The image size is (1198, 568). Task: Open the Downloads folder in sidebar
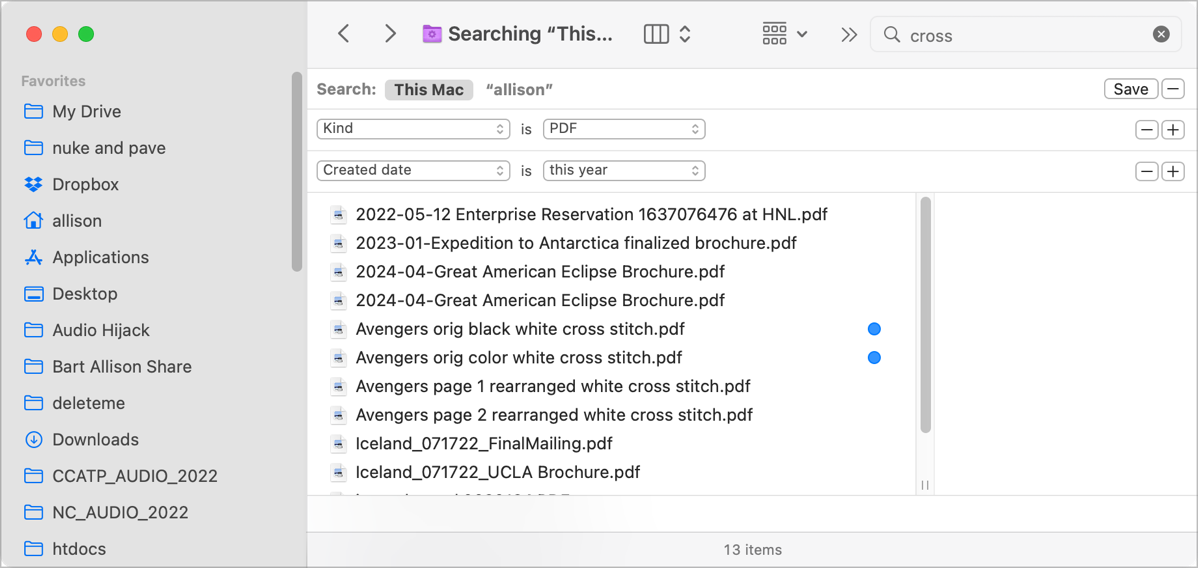click(x=95, y=439)
